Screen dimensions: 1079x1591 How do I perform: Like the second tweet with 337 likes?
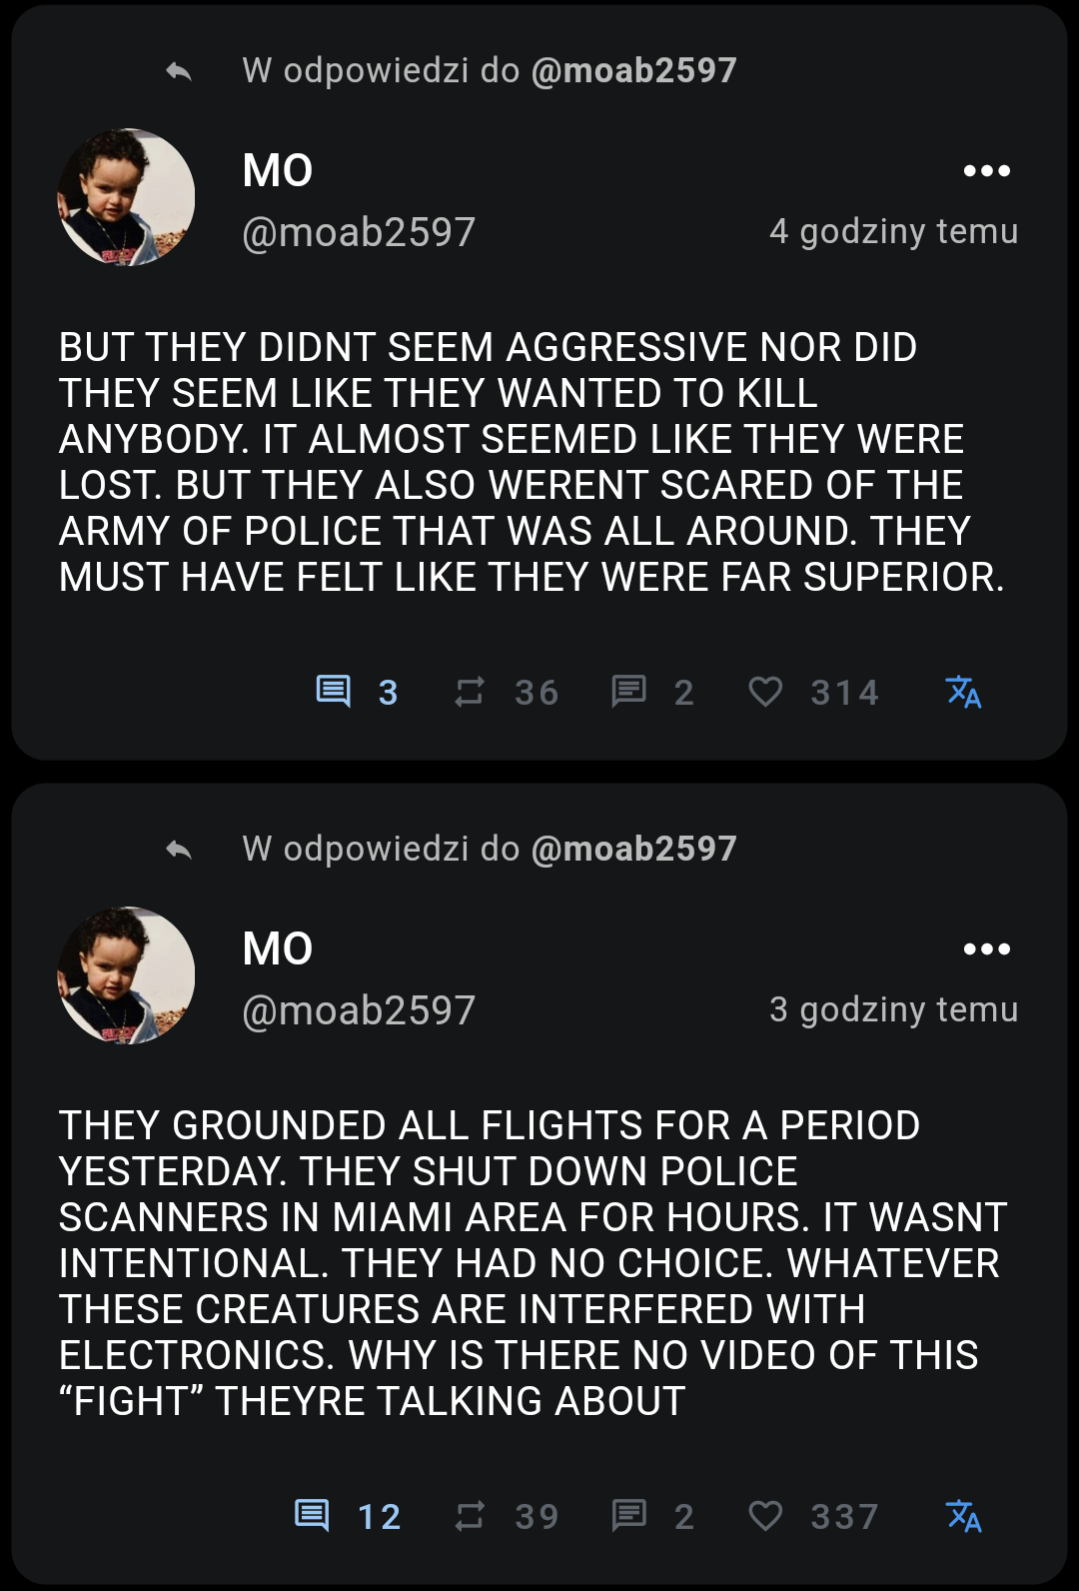(x=766, y=1515)
